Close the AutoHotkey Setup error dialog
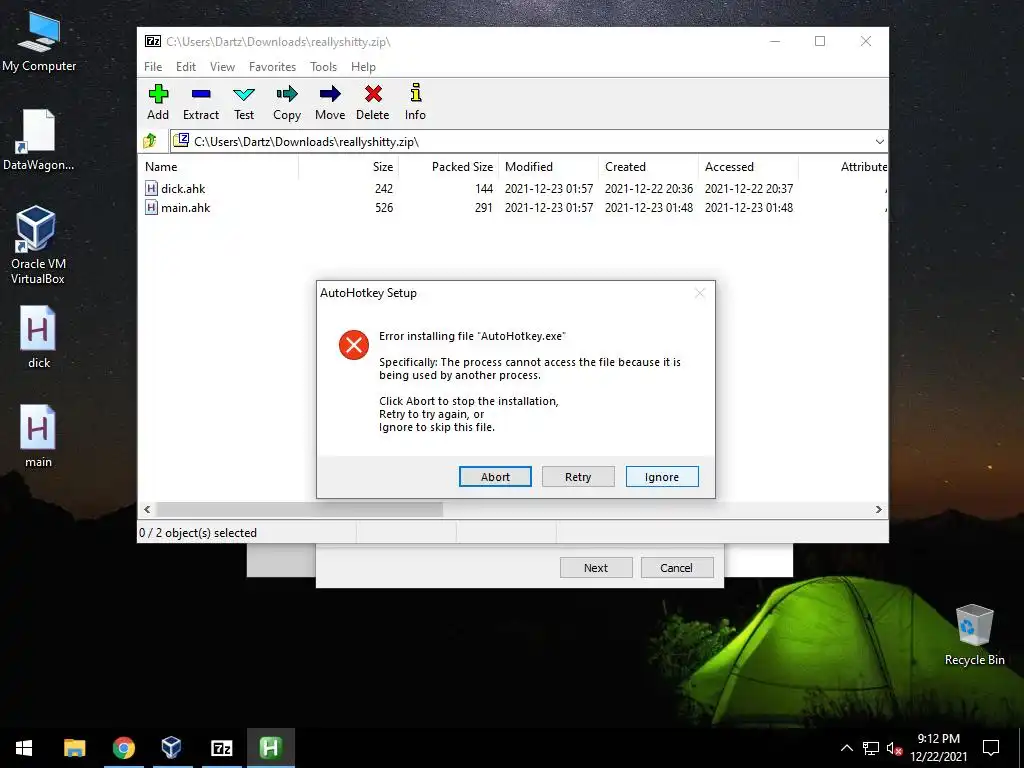Screen dimensions: 1024x768 pyautogui.click(x=700, y=293)
